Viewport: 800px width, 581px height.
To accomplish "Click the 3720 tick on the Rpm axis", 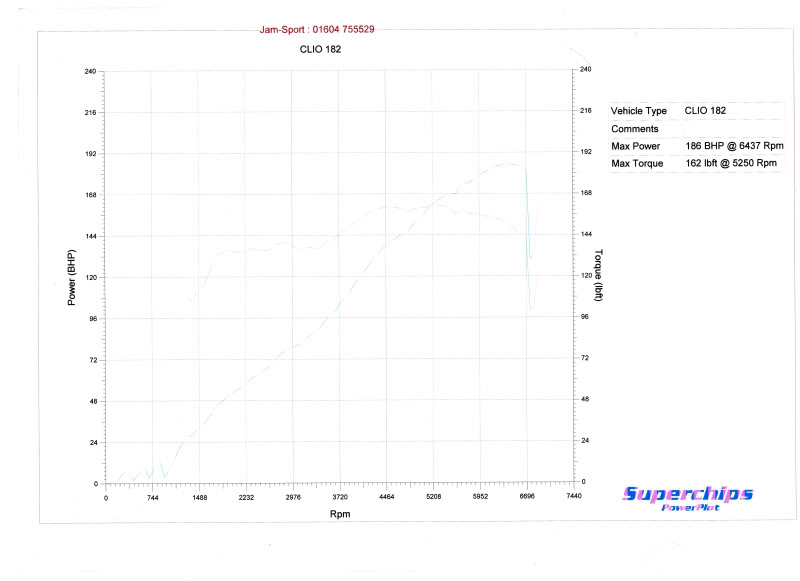I will tap(340, 497).
